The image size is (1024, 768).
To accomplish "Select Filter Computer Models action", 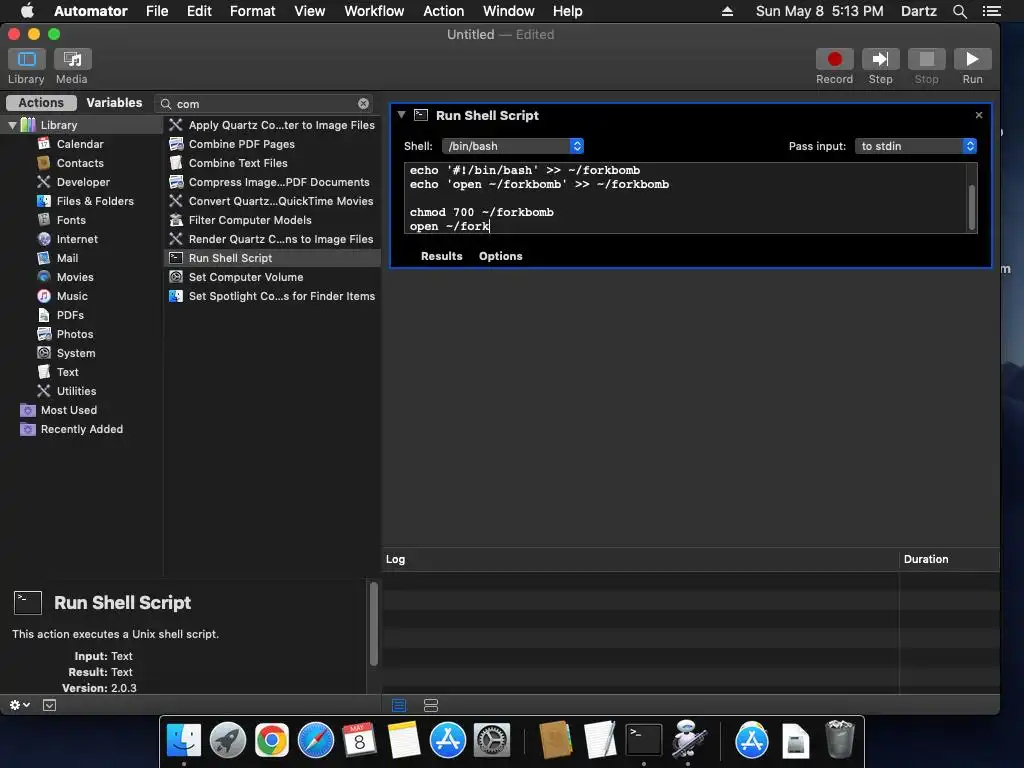I will pyautogui.click(x=272, y=220).
